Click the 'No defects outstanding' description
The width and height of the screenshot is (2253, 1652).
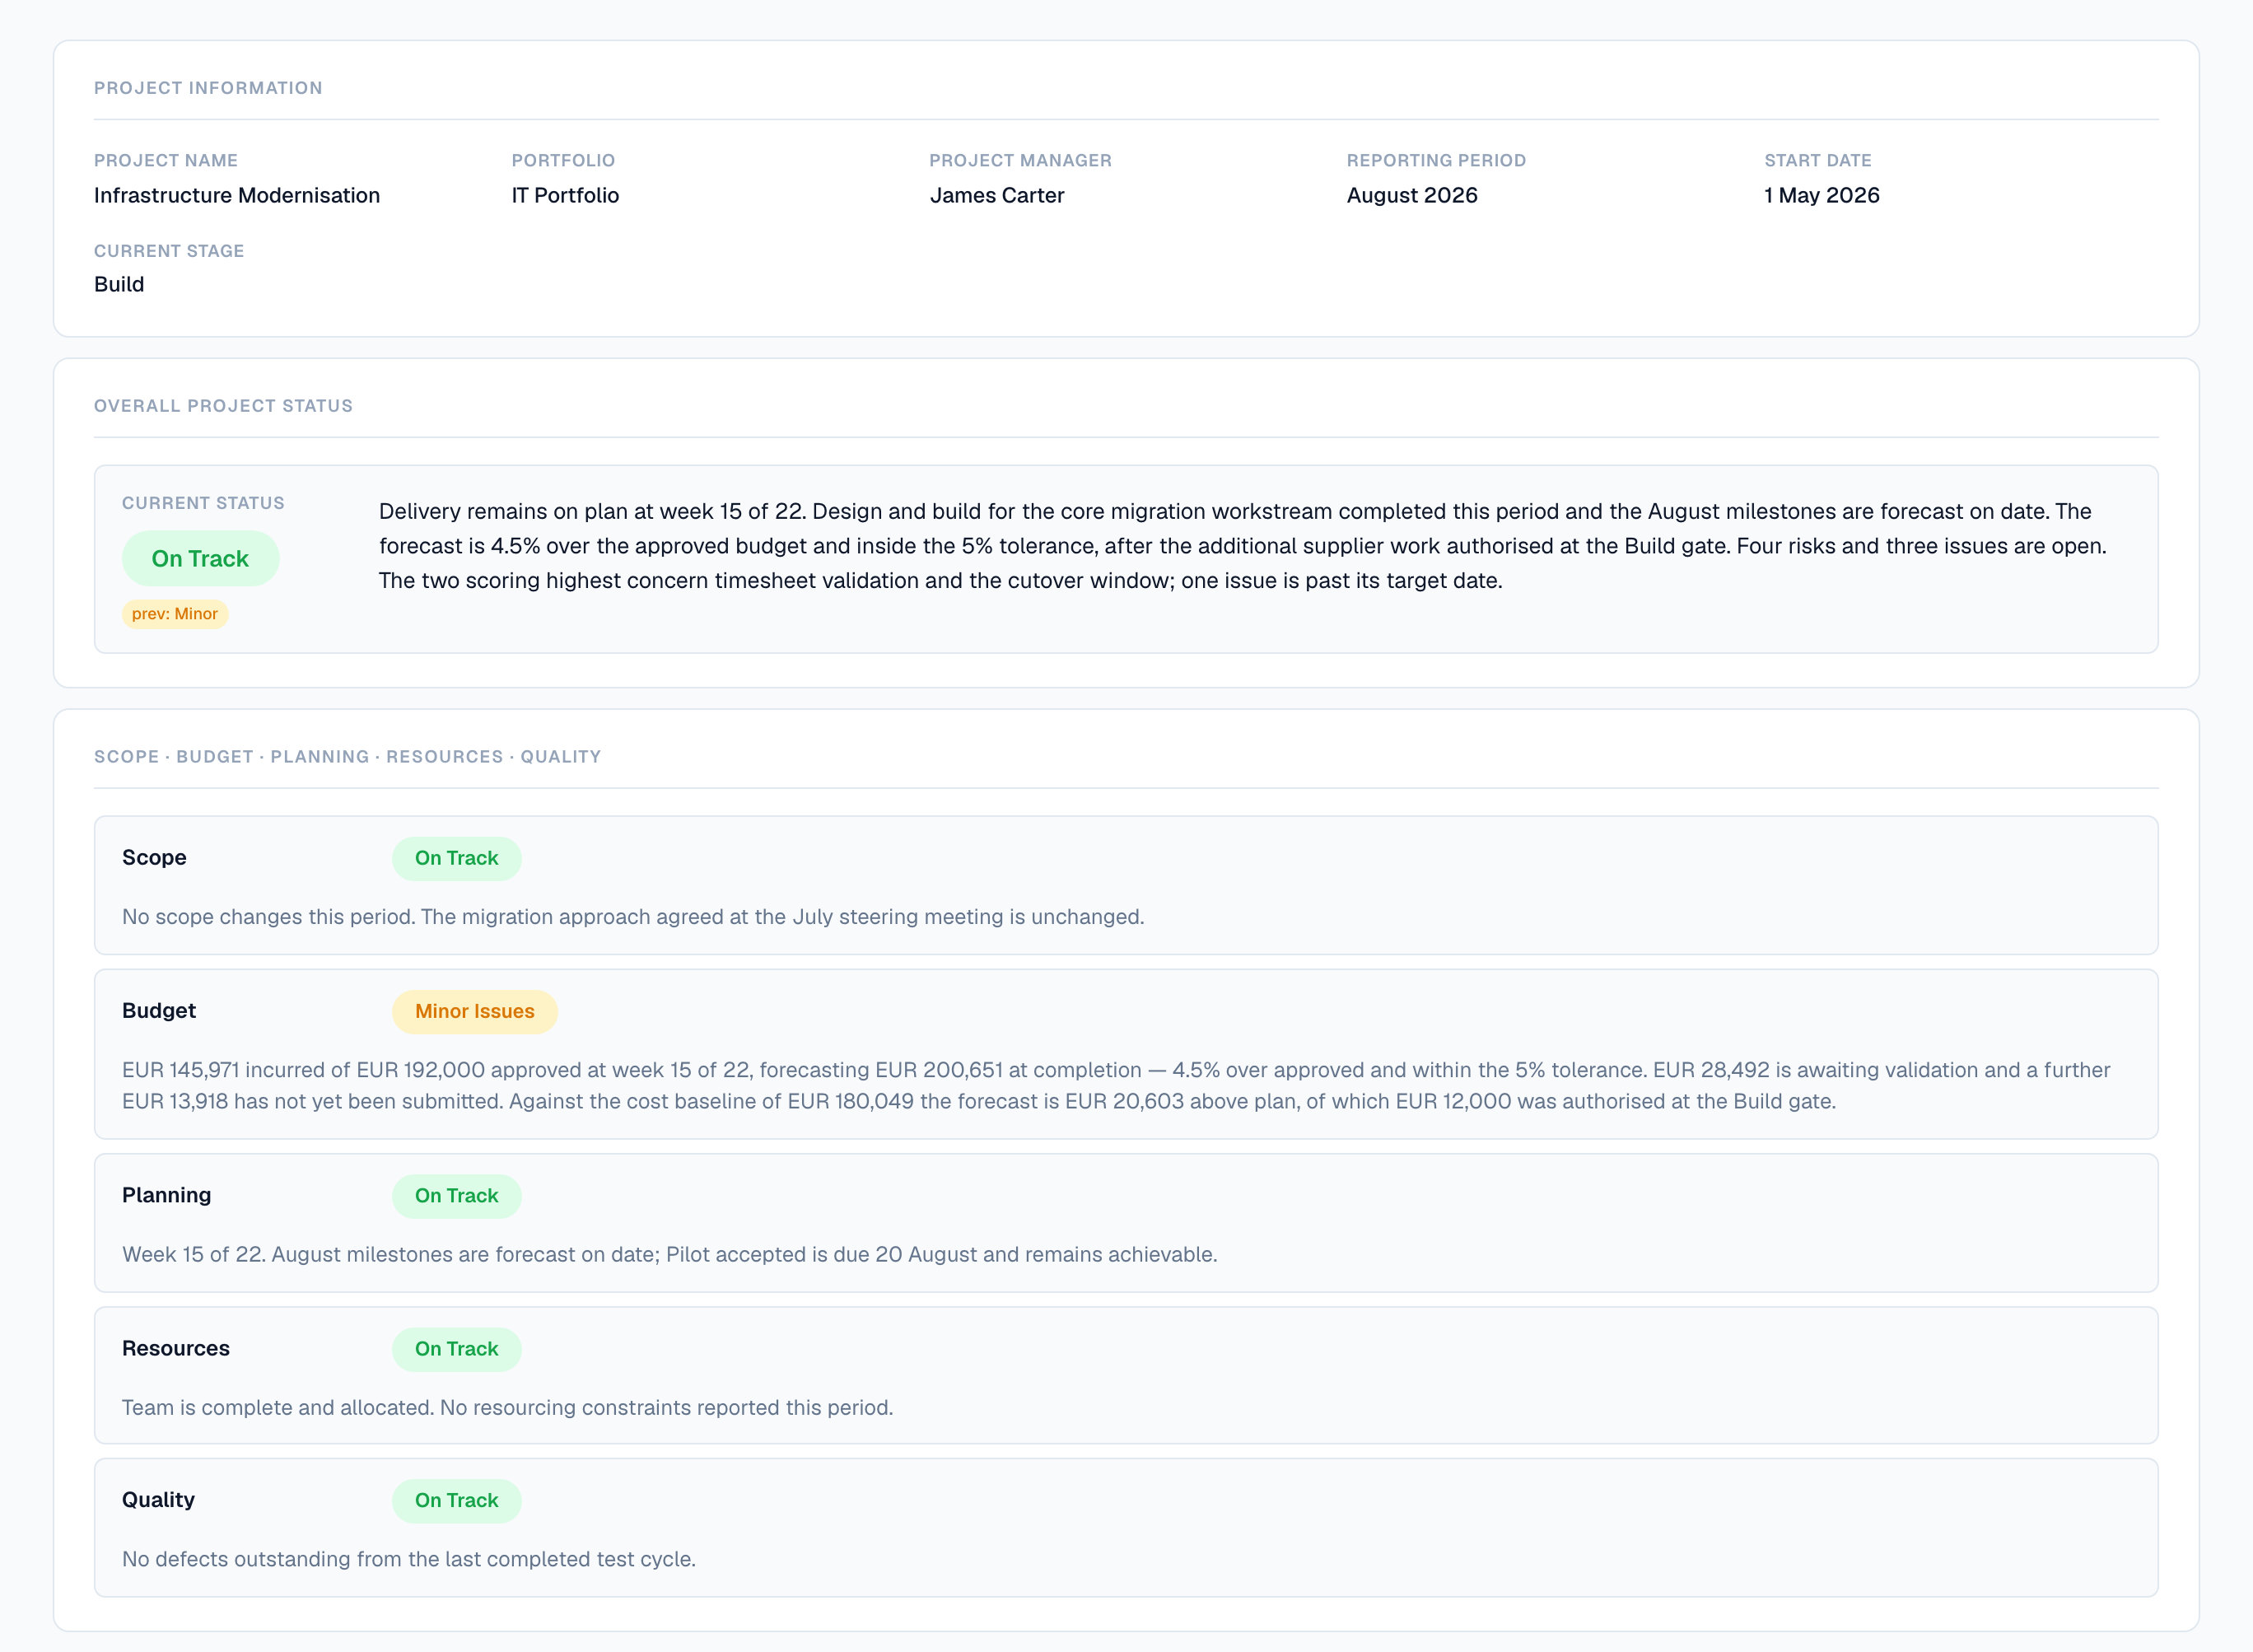[x=409, y=1560]
